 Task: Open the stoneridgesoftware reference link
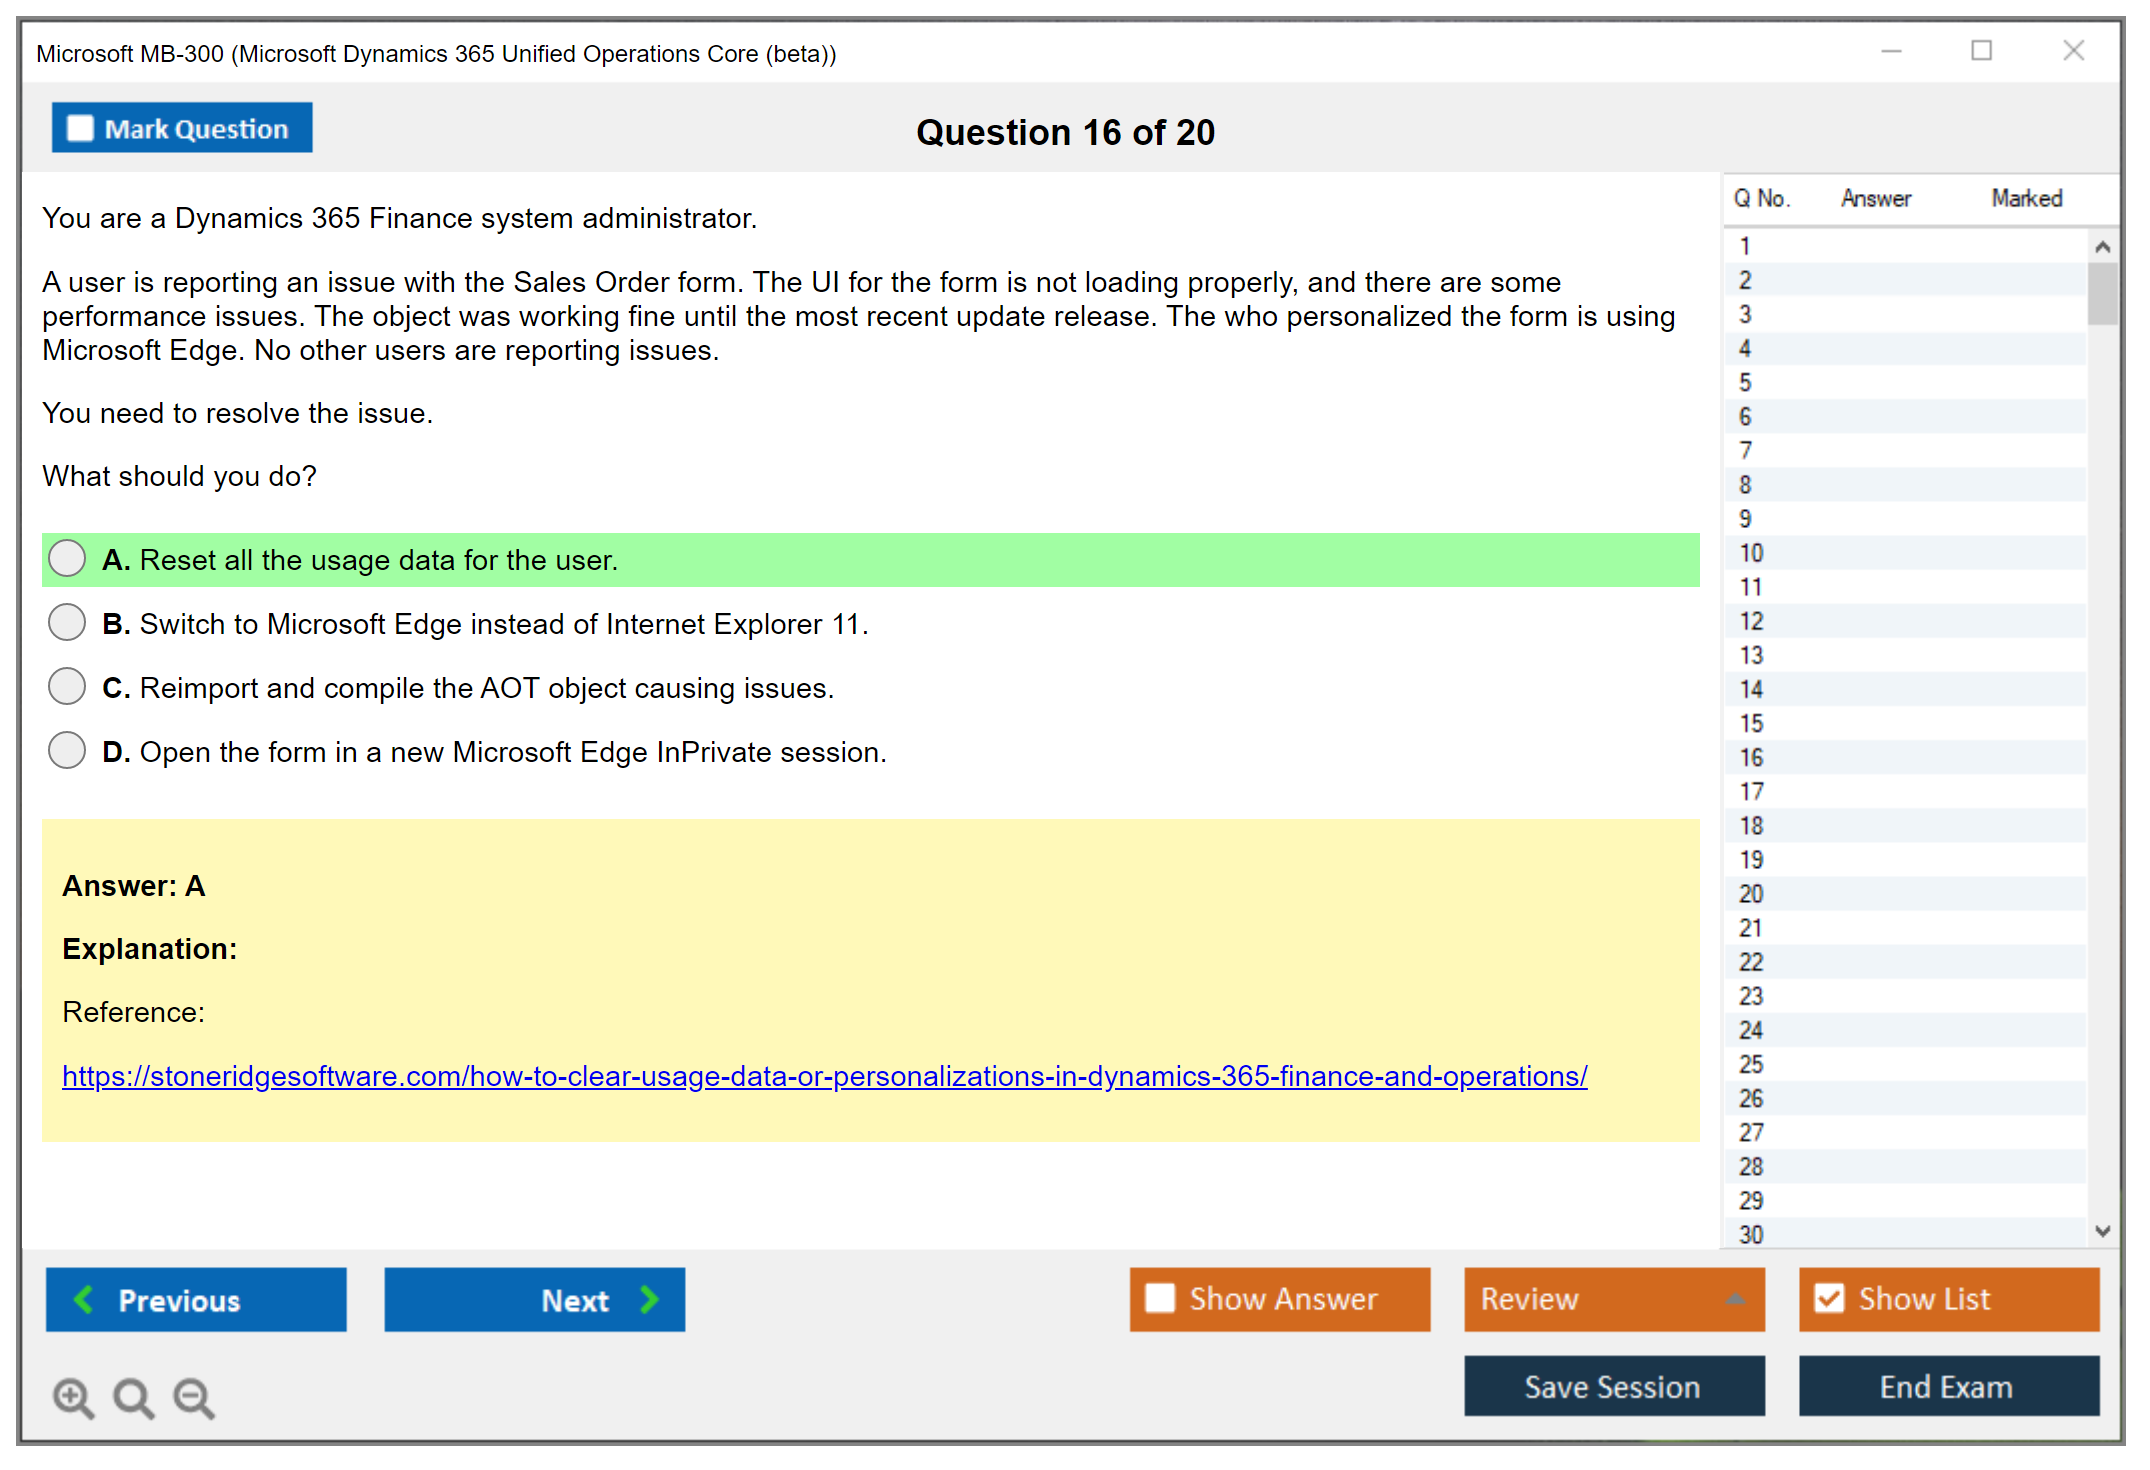point(824,1076)
